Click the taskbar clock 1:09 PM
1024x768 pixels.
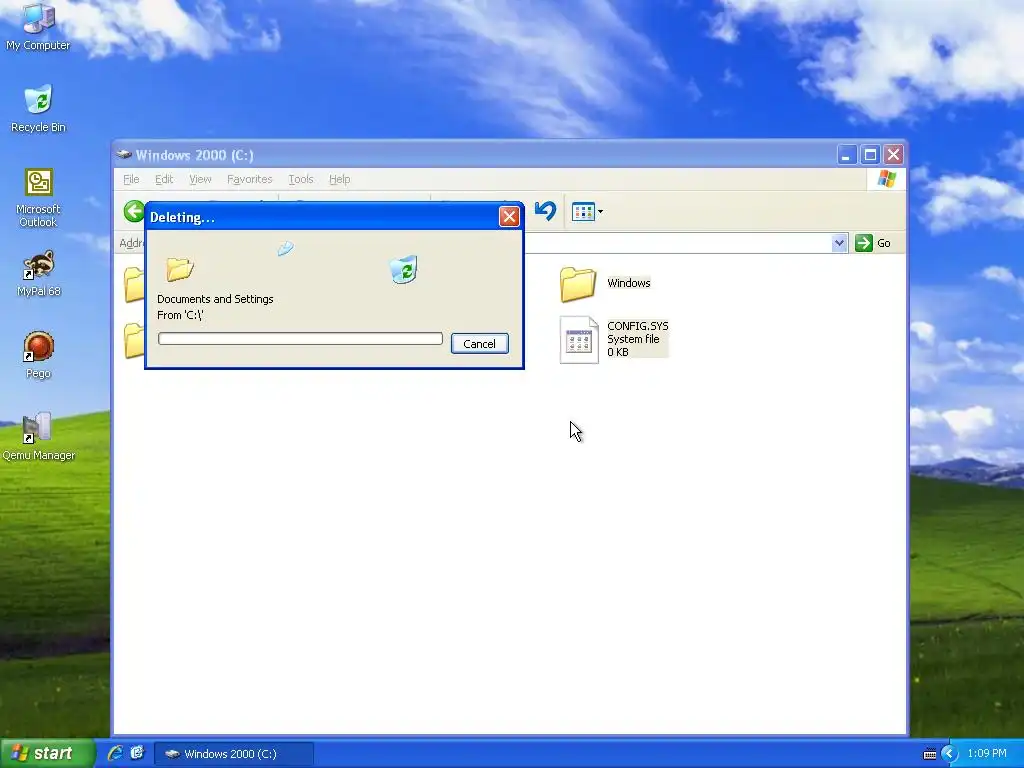(987, 754)
